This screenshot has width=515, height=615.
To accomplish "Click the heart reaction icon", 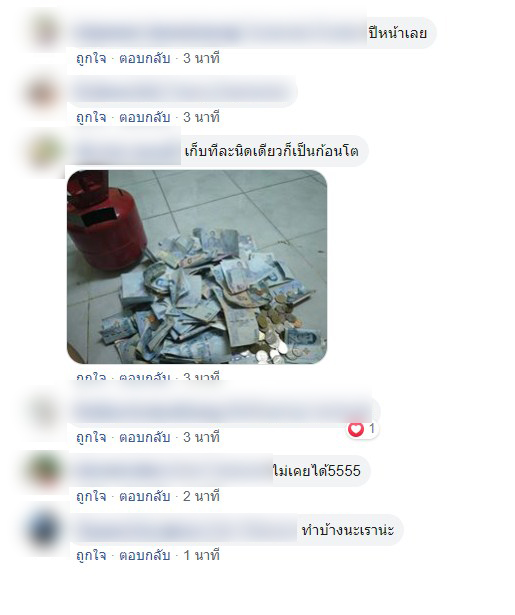I will [356, 429].
